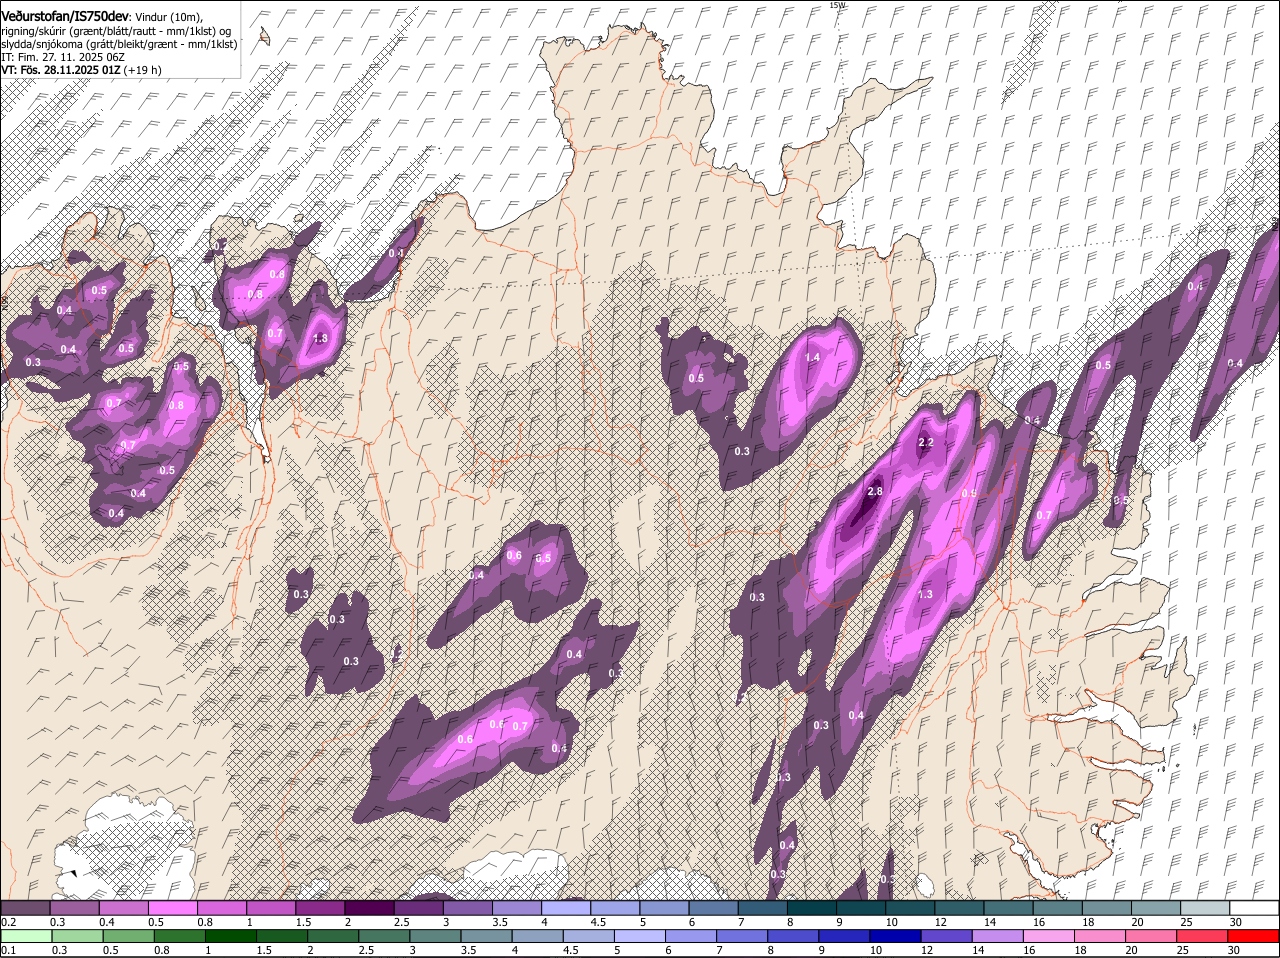This screenshot has height=958, width=1280.
Task: Pick the upper scale swatch starting at 0.4
Action: click(123, 908)
